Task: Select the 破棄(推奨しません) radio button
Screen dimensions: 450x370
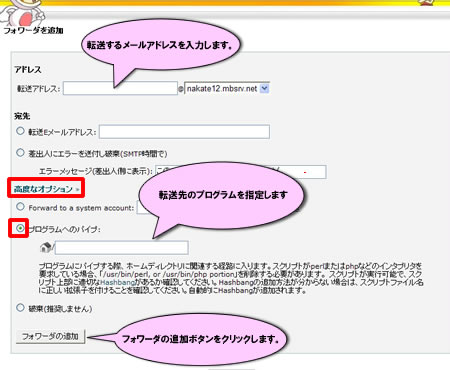Action: [20, 308]
